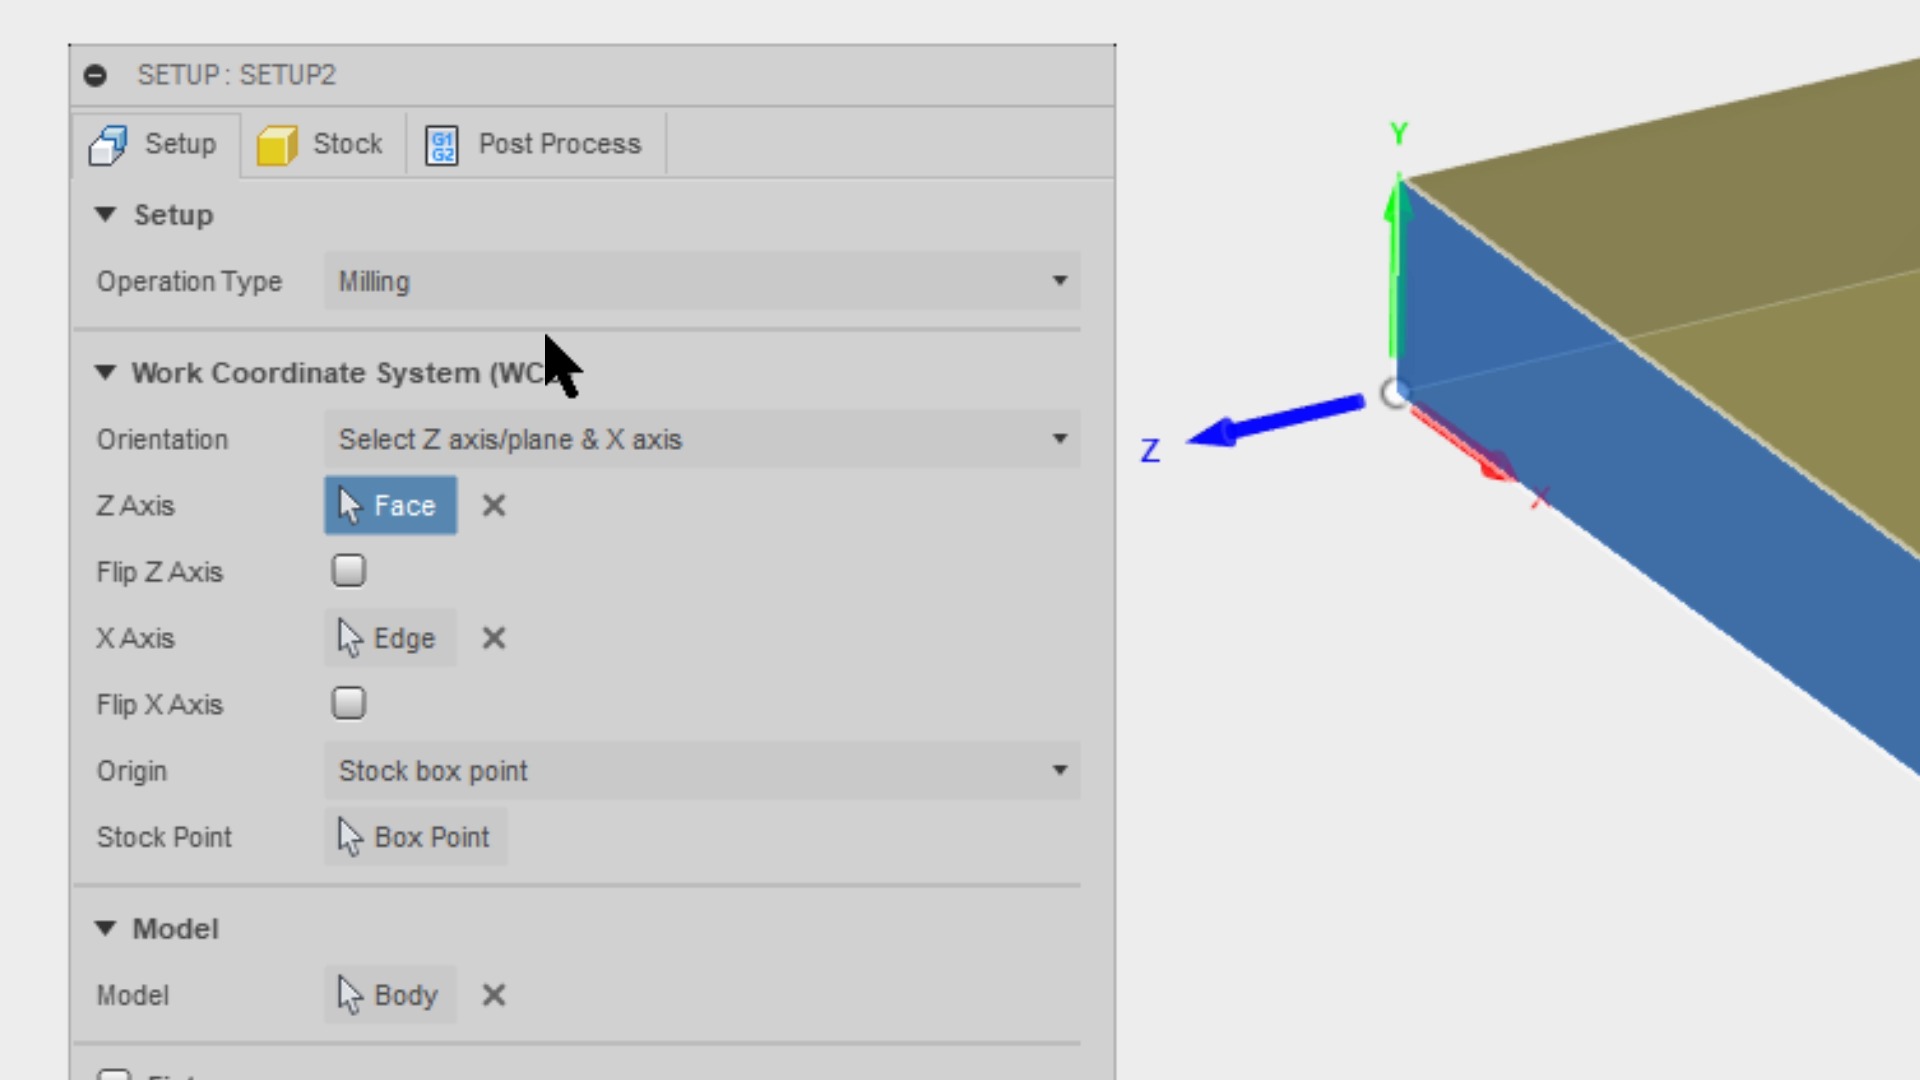Click the Box Point button for Stock Point
This screenshot has width=1920, height=1080.
click(414, 837)
